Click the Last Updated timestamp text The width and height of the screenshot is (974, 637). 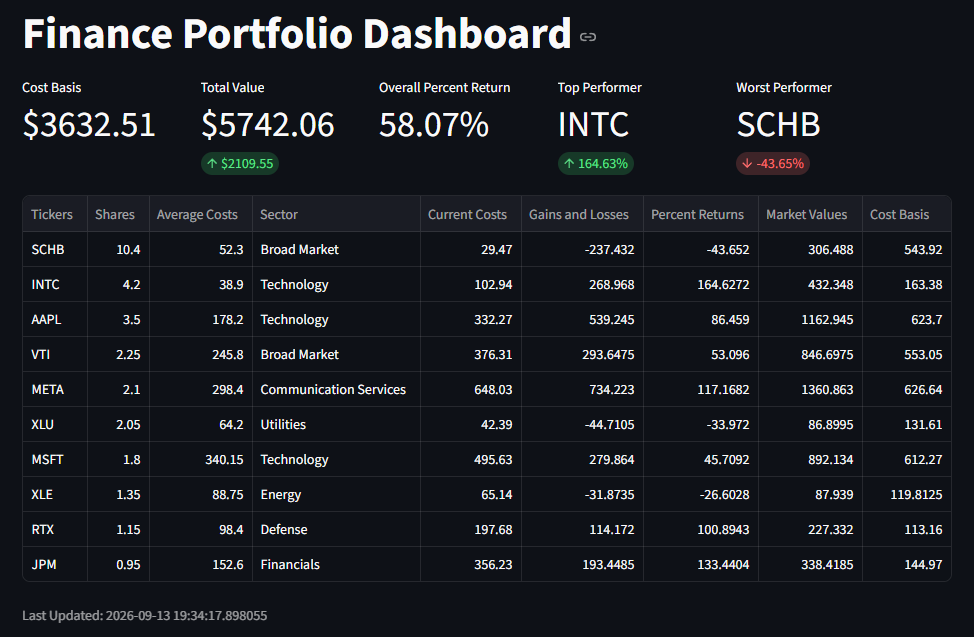click(145, 615)
